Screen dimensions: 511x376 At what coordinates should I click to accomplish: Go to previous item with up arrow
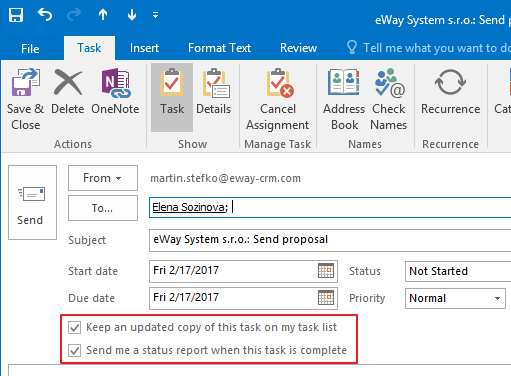(103, 15)
